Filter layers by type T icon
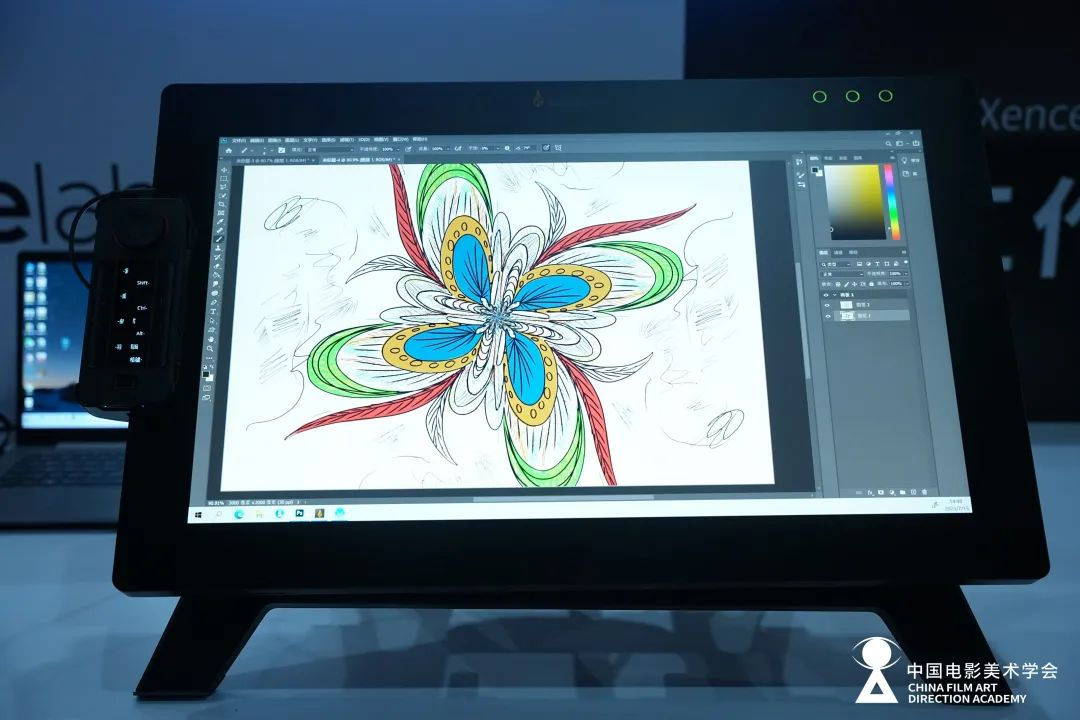This screenshot has height=720, width=1080. click(x=878, y=264)
